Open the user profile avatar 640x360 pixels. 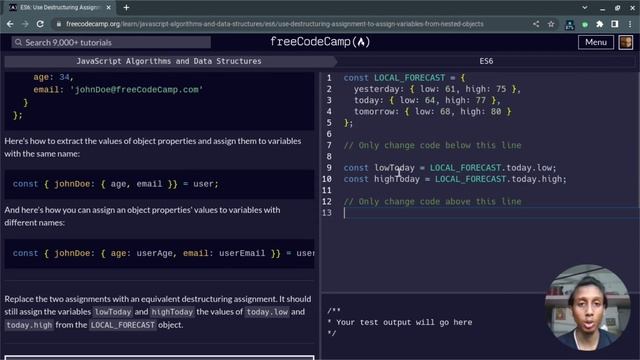coord(626,42)
